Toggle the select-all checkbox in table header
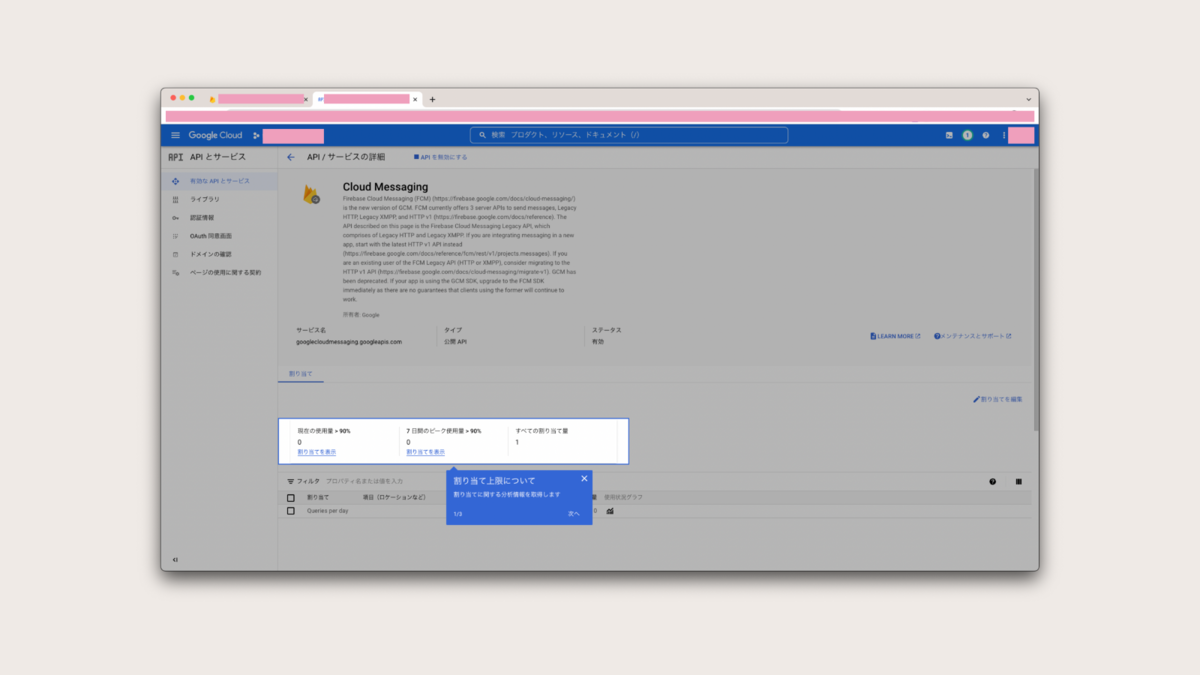This screenshot has height=675, width=1200. [291, 498]
